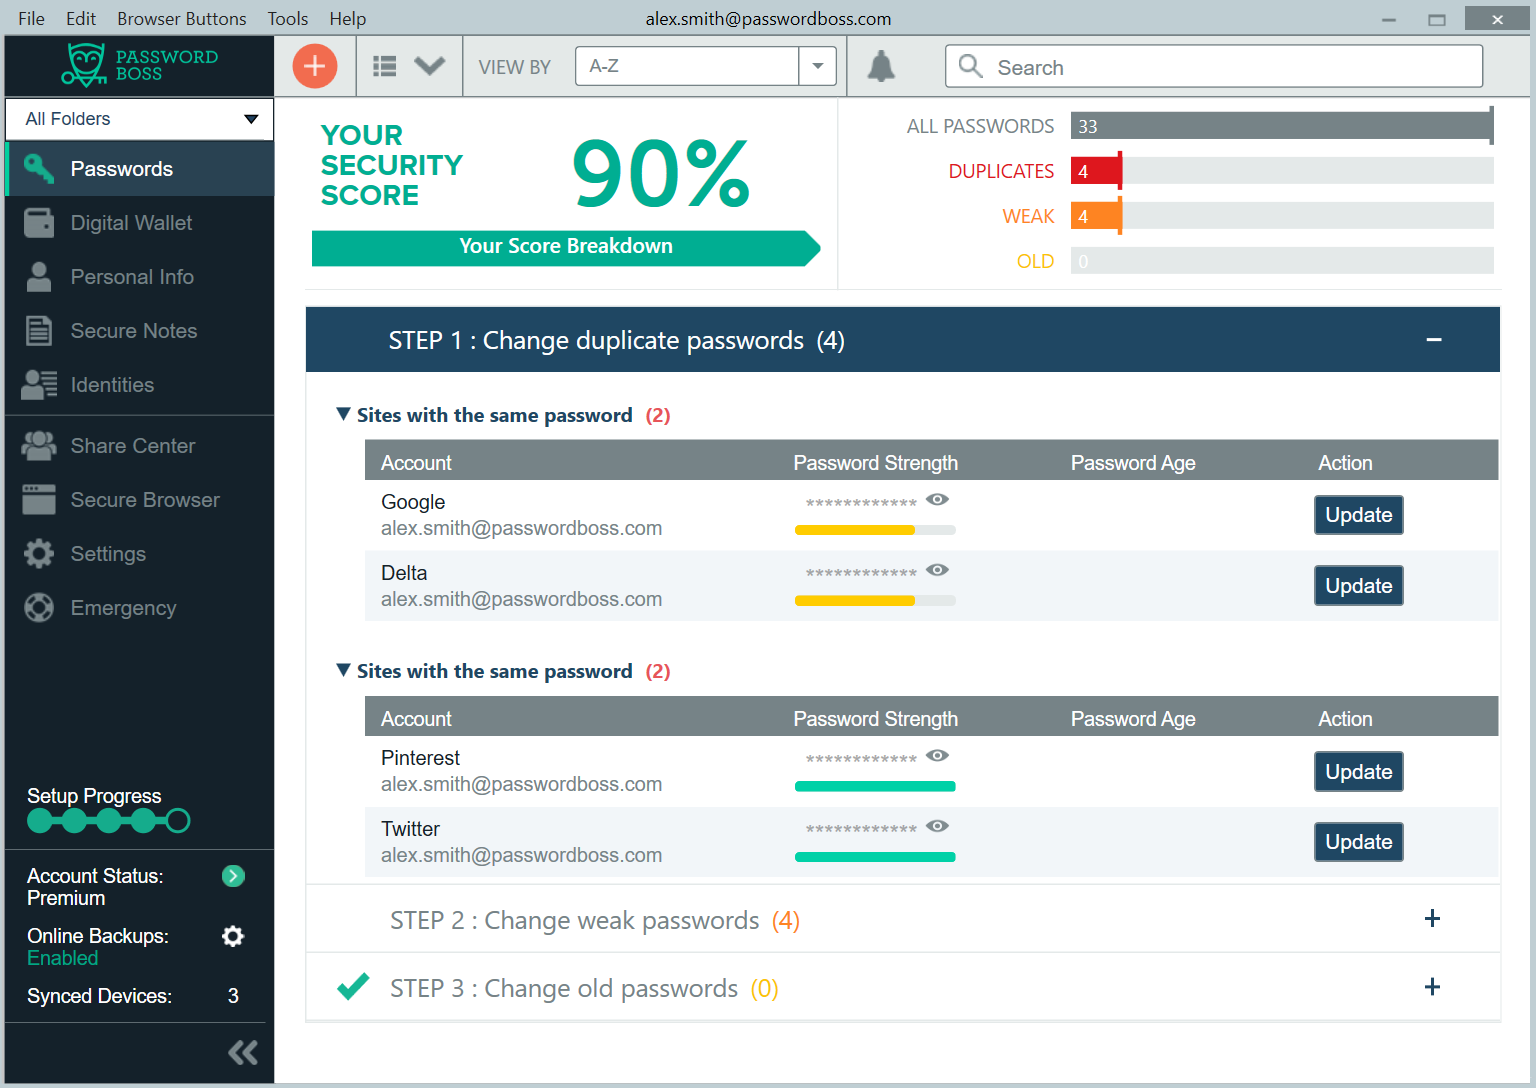Click Your Score Breakdown banner
This screenshot has width=1536, height=1088.
click(566, 247)
